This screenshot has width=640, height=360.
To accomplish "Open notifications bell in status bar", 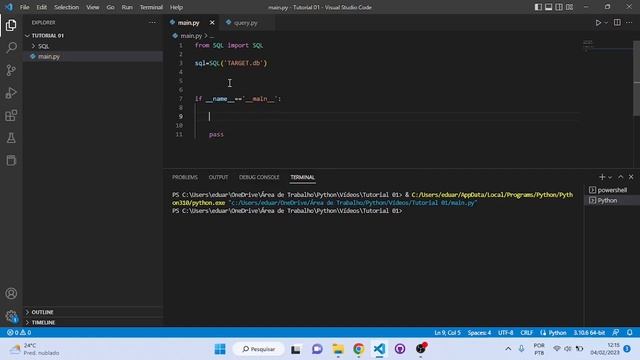I will [x=629, y=332].
